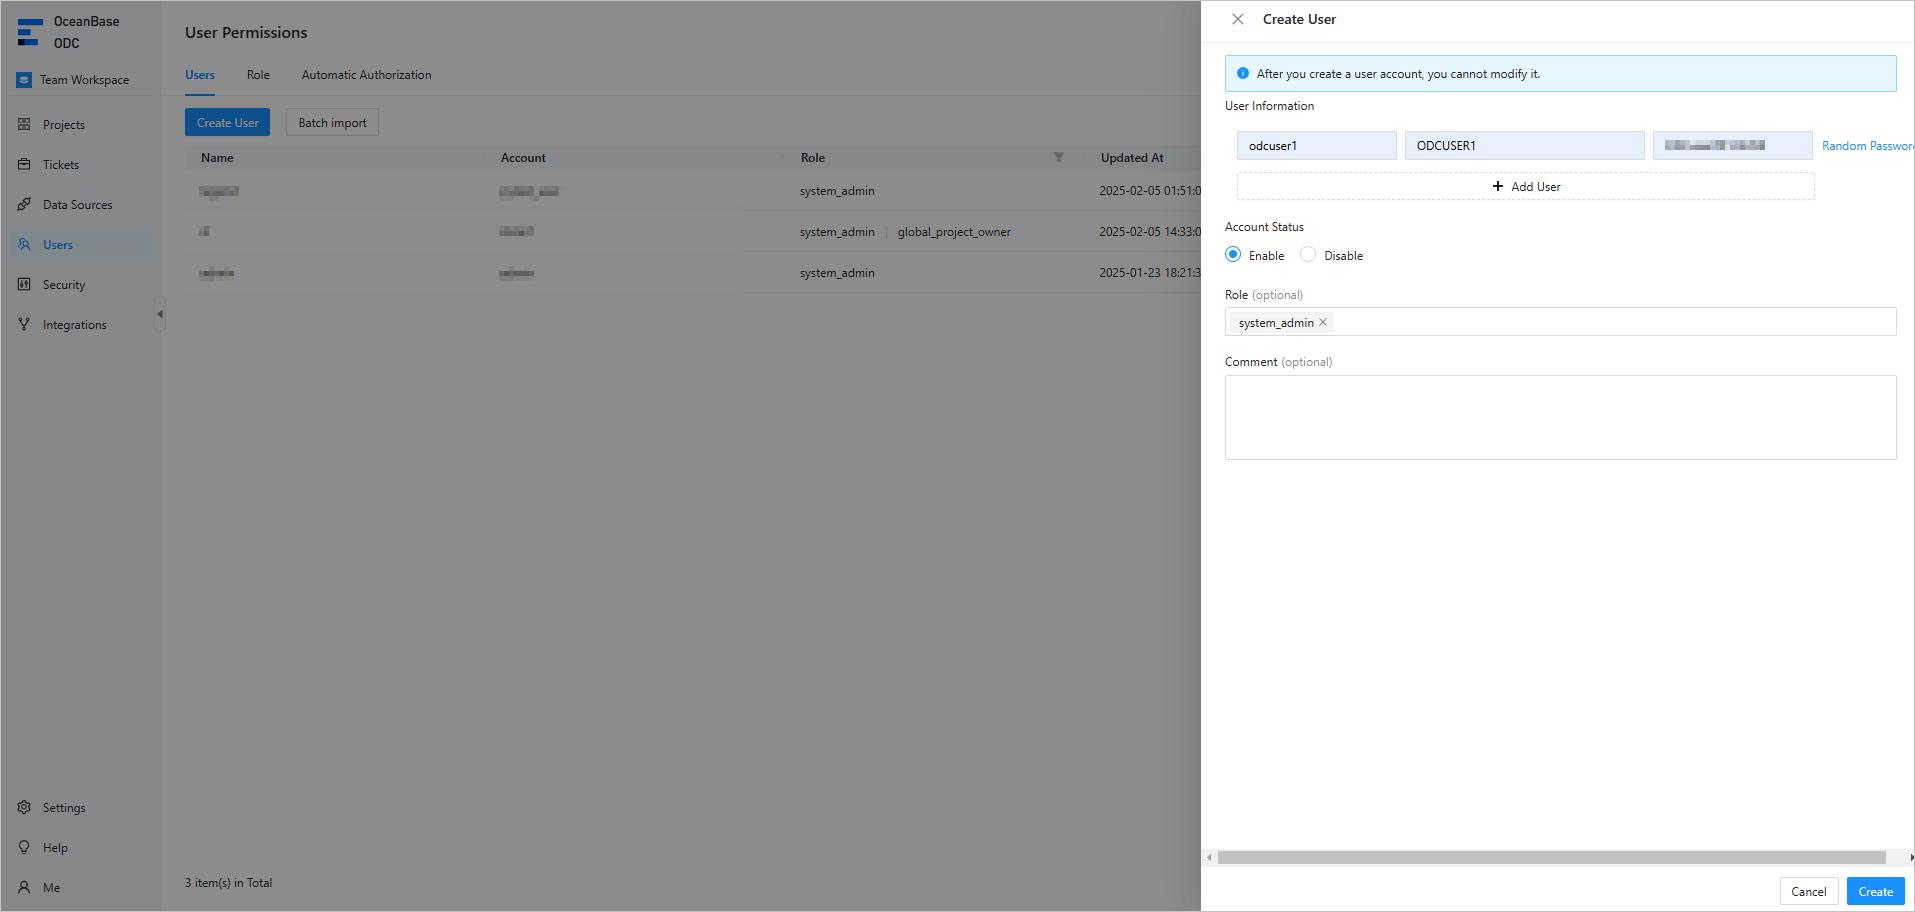Open Tickets via its sidebar icon
Image resolution: width=1915 pixels, height=912 pixels.
tap(24, 165)
